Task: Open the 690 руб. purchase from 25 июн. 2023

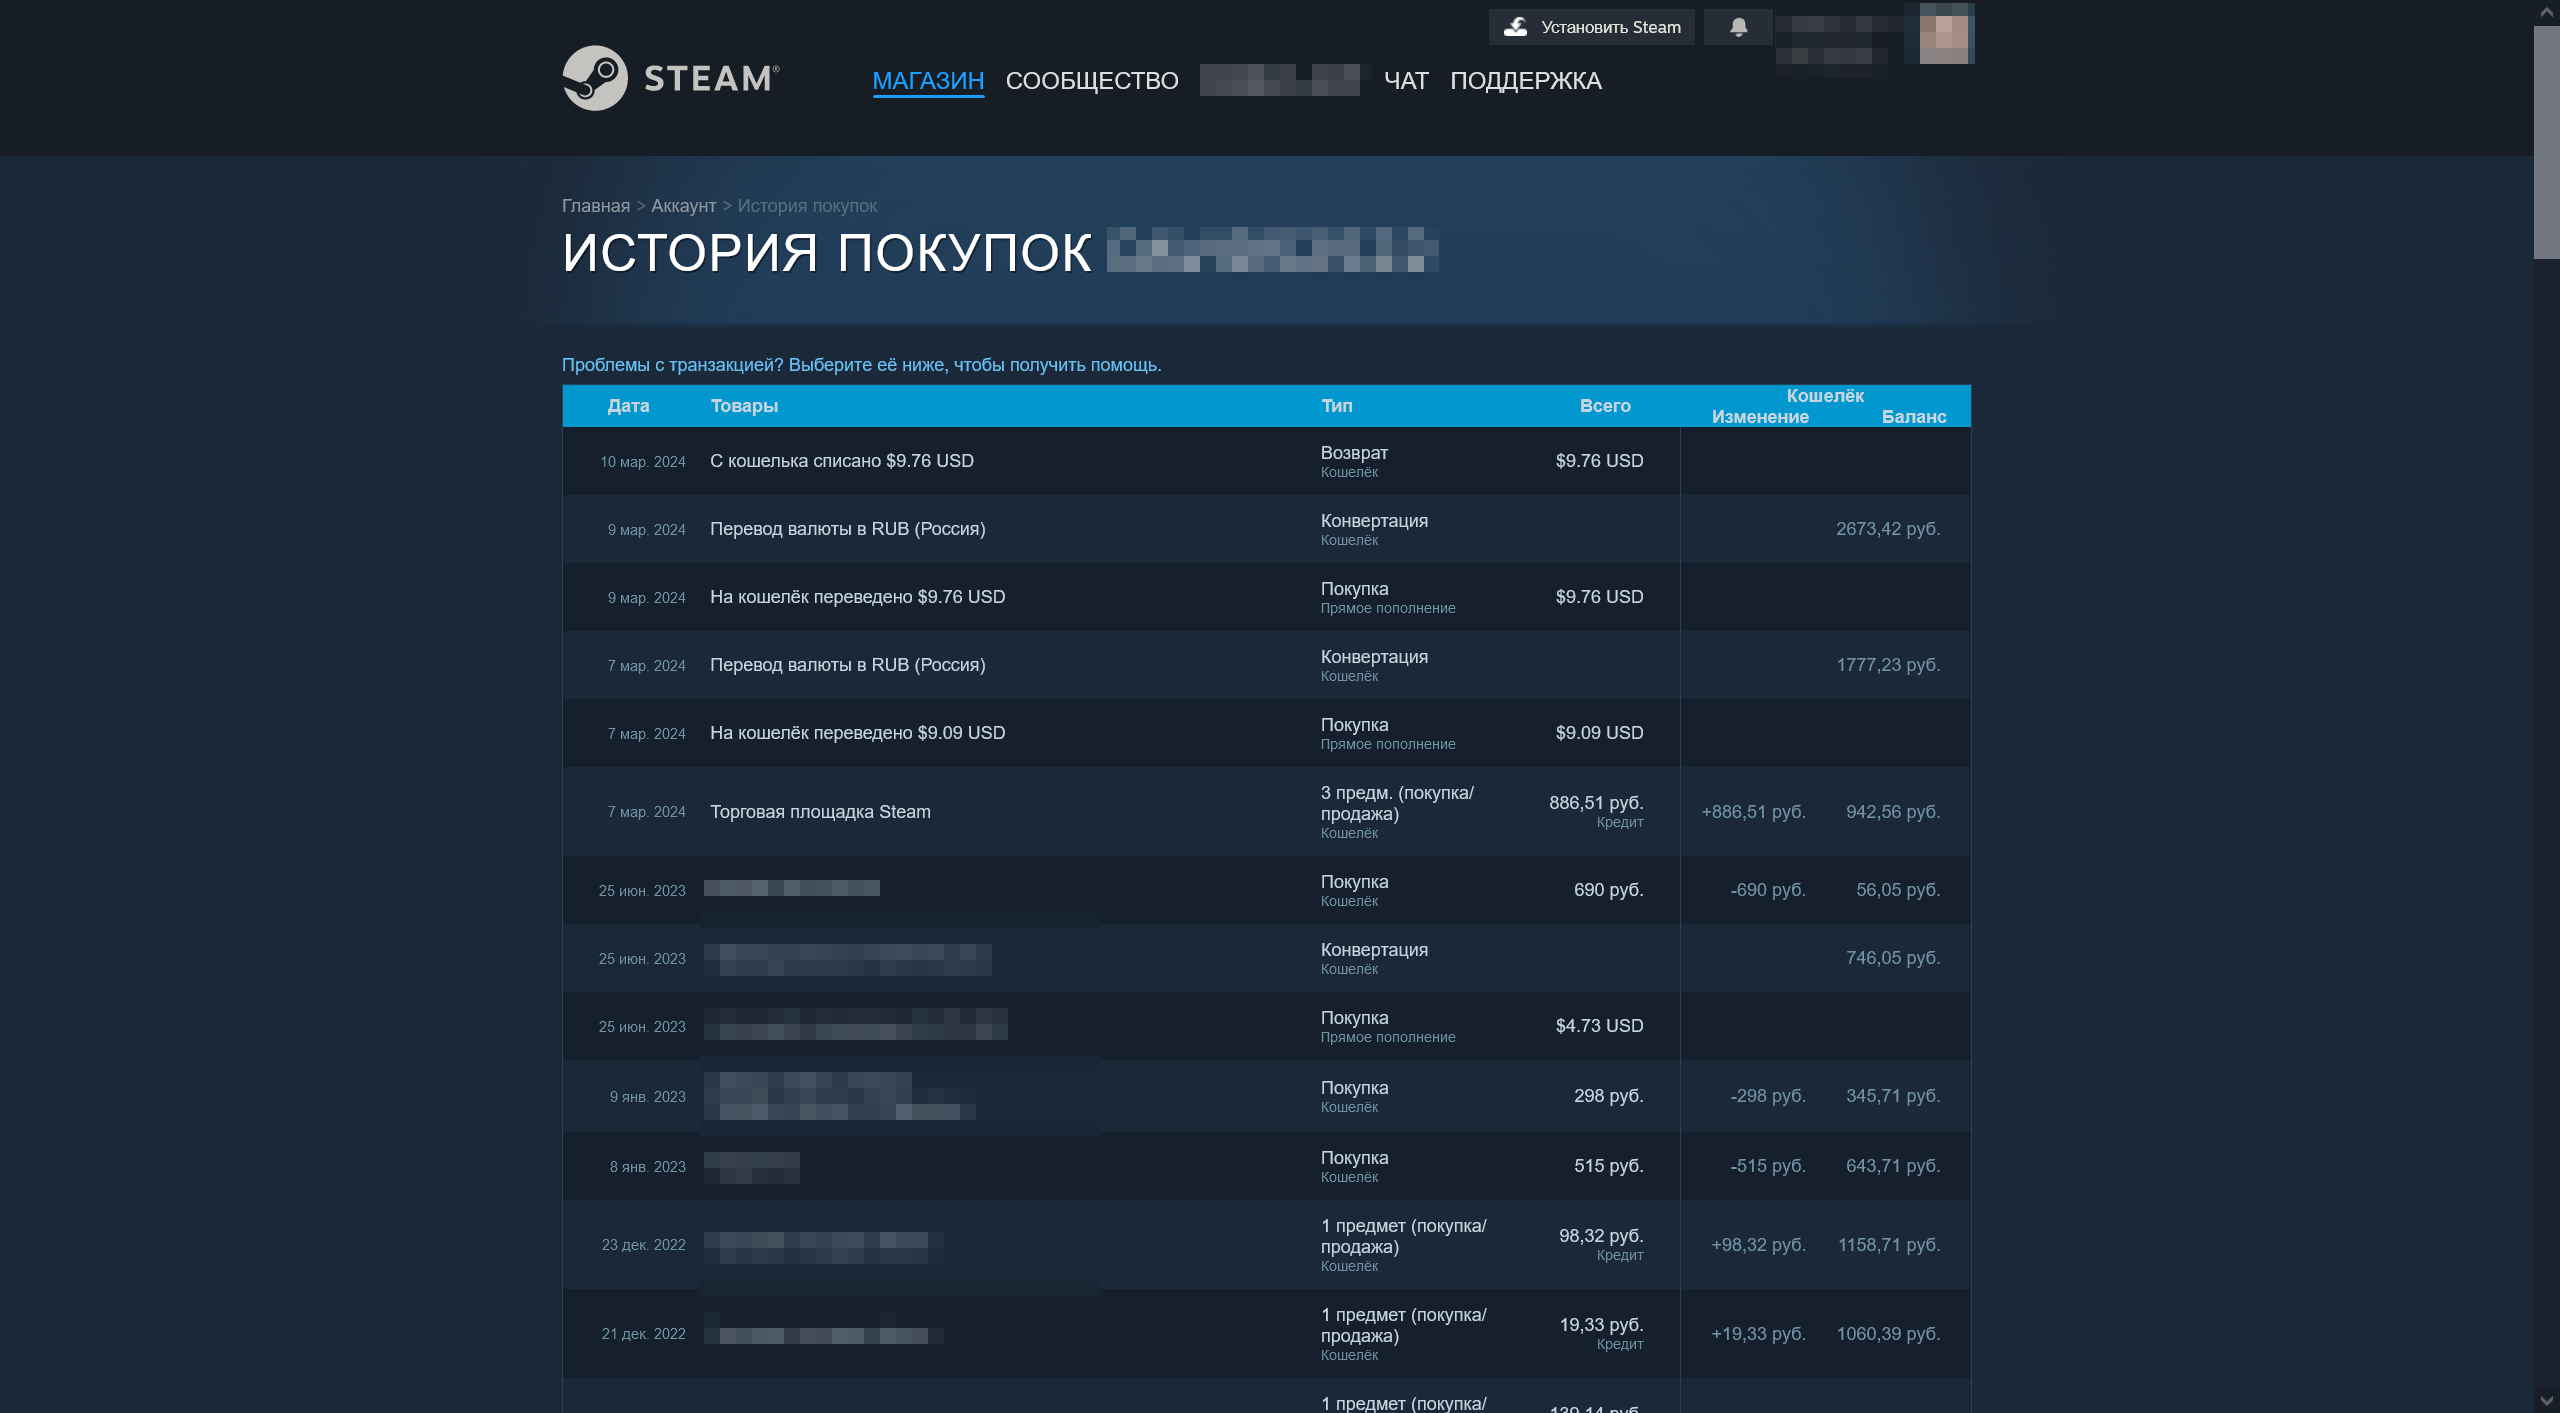Action: (x=1266, y=890)
